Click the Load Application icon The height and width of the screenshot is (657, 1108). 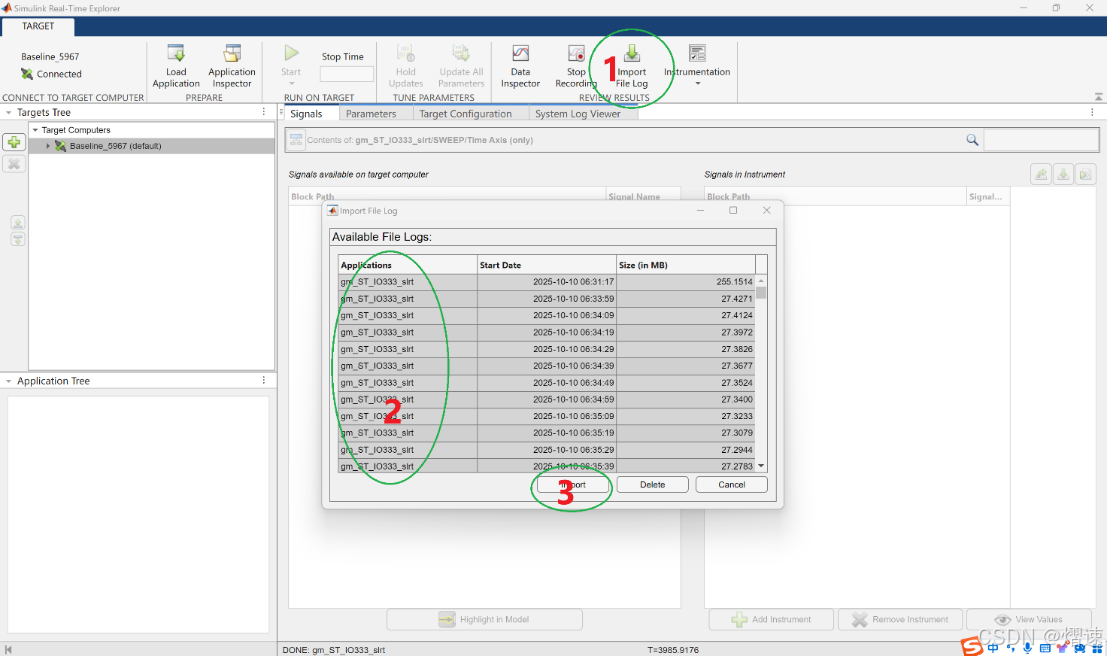[x=175, y=54]
